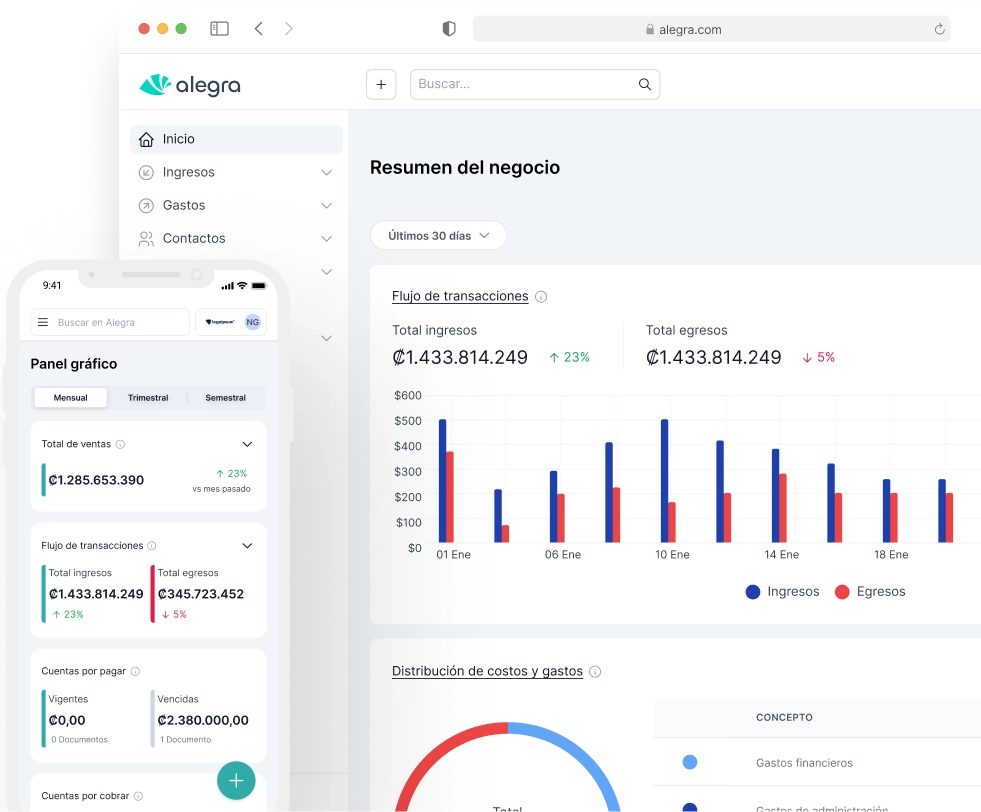Click the Ingresos blue legend dot
The height and width of the screenshot is (812, 981).
click(753, 592)
